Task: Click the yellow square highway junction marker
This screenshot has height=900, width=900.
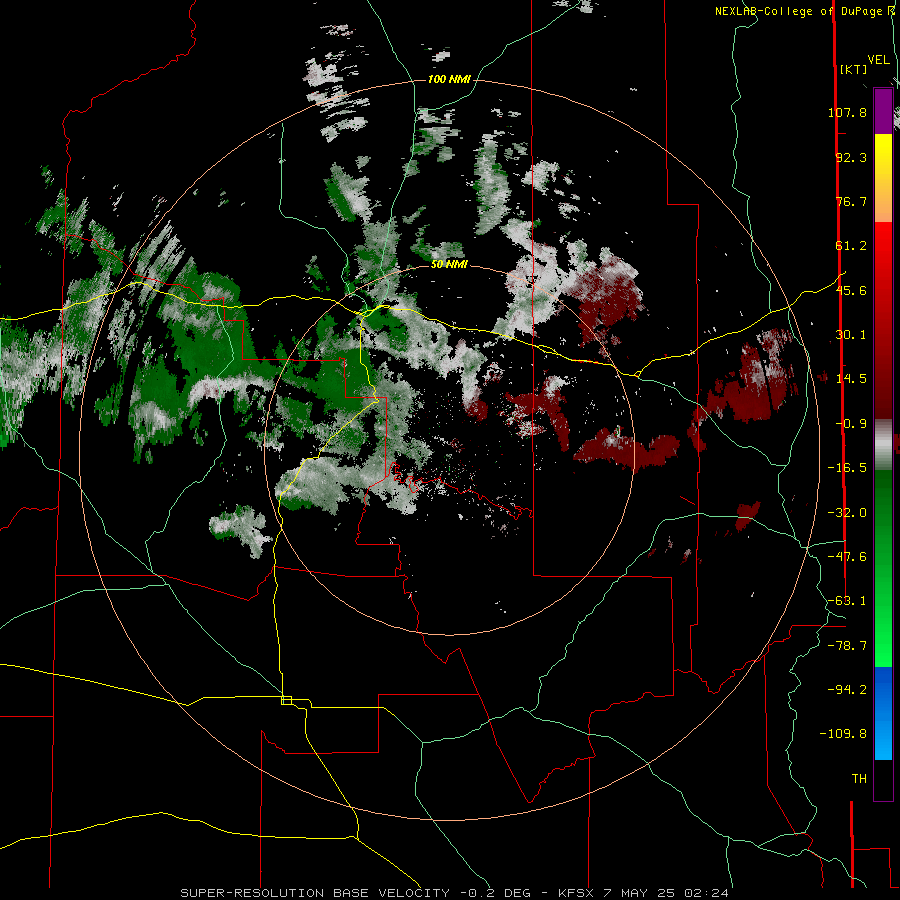Action: 286,700
